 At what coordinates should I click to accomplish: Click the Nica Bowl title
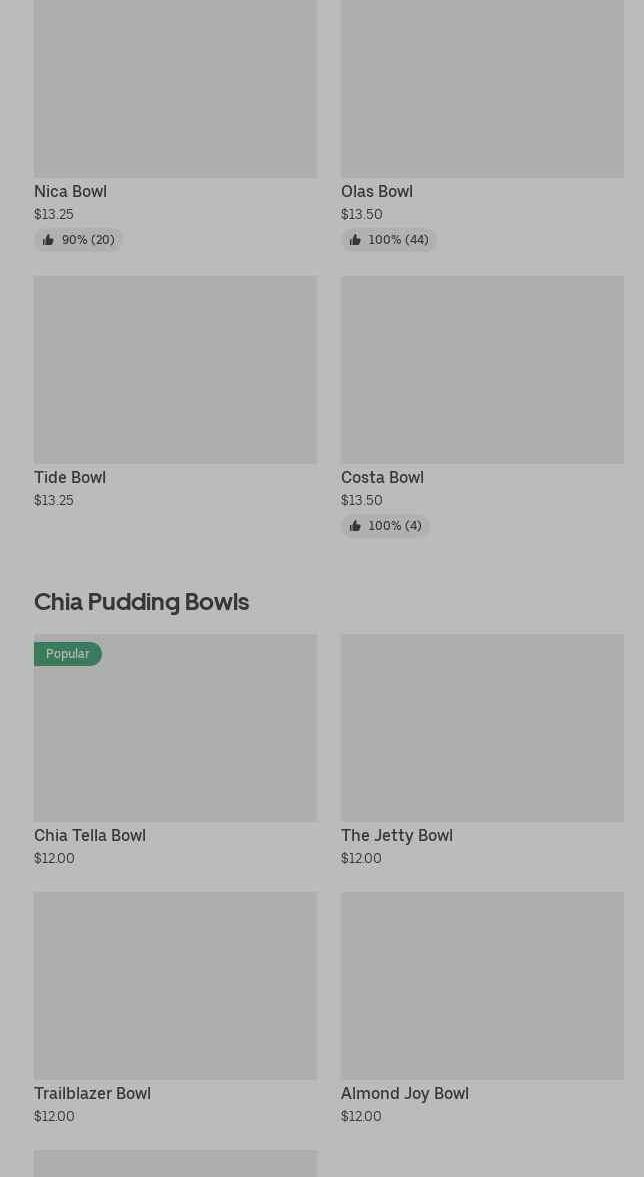[x=70, y=191]
